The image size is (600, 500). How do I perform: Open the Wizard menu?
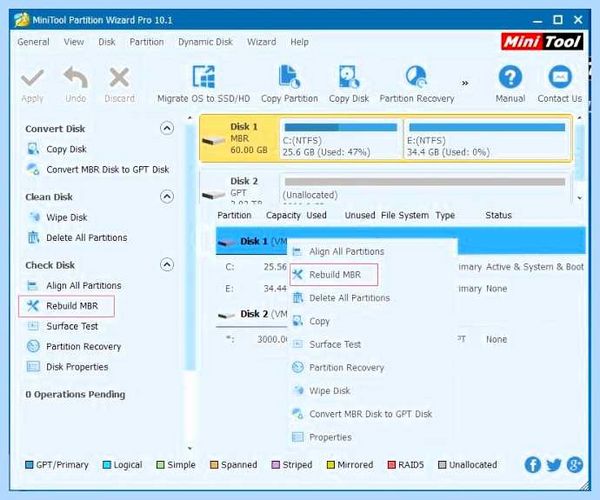(261, 42)
